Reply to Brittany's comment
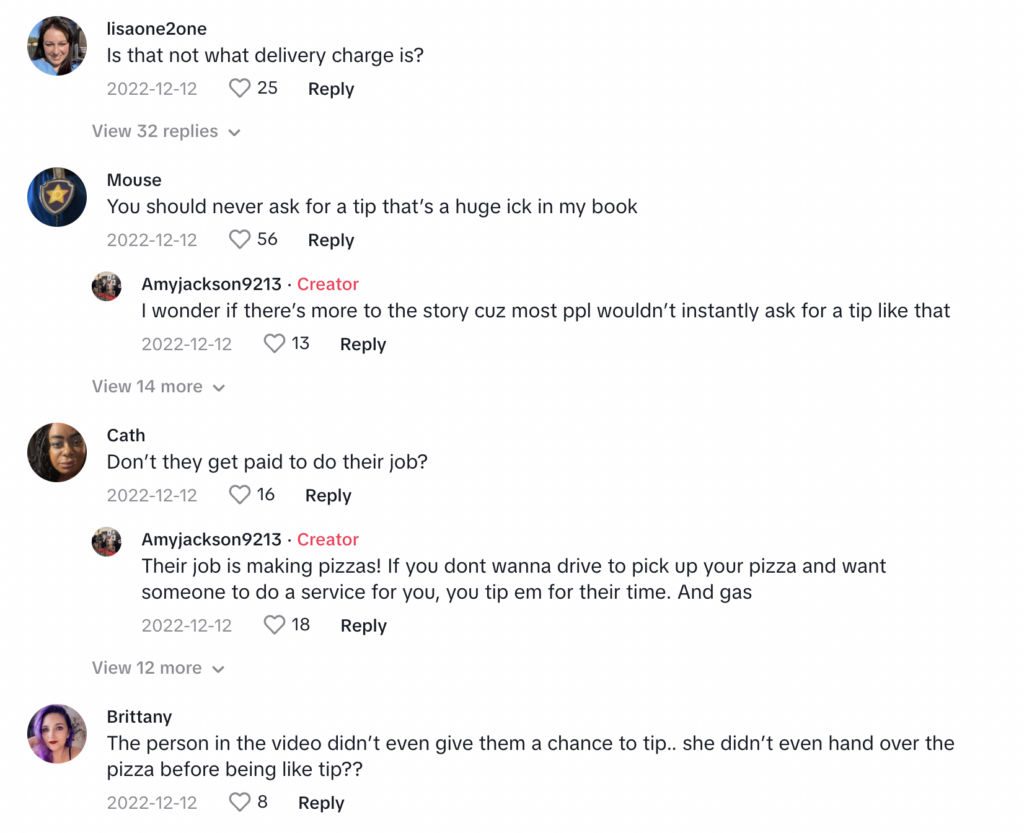1024x833 pixels. click(321, 803)
